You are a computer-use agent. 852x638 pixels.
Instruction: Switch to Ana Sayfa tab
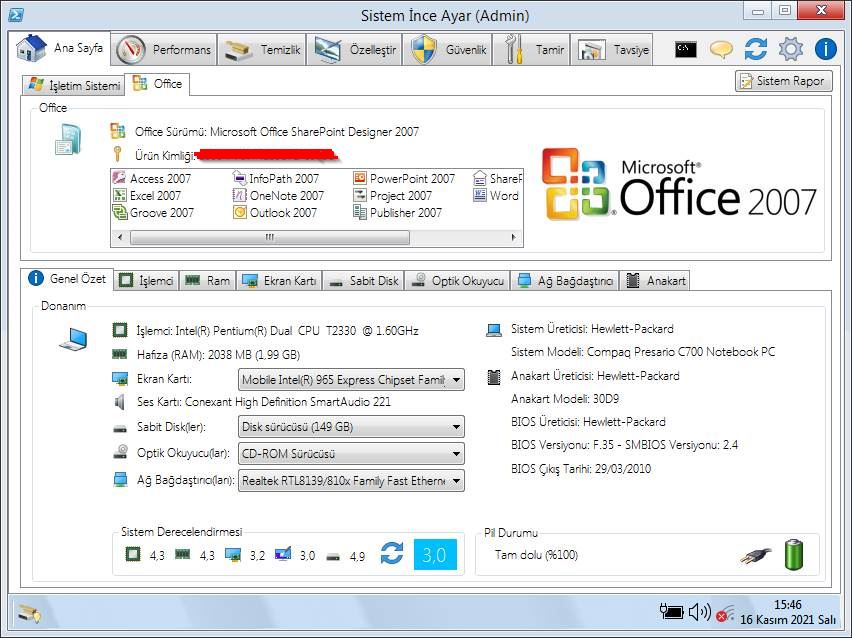click(60, 48)
